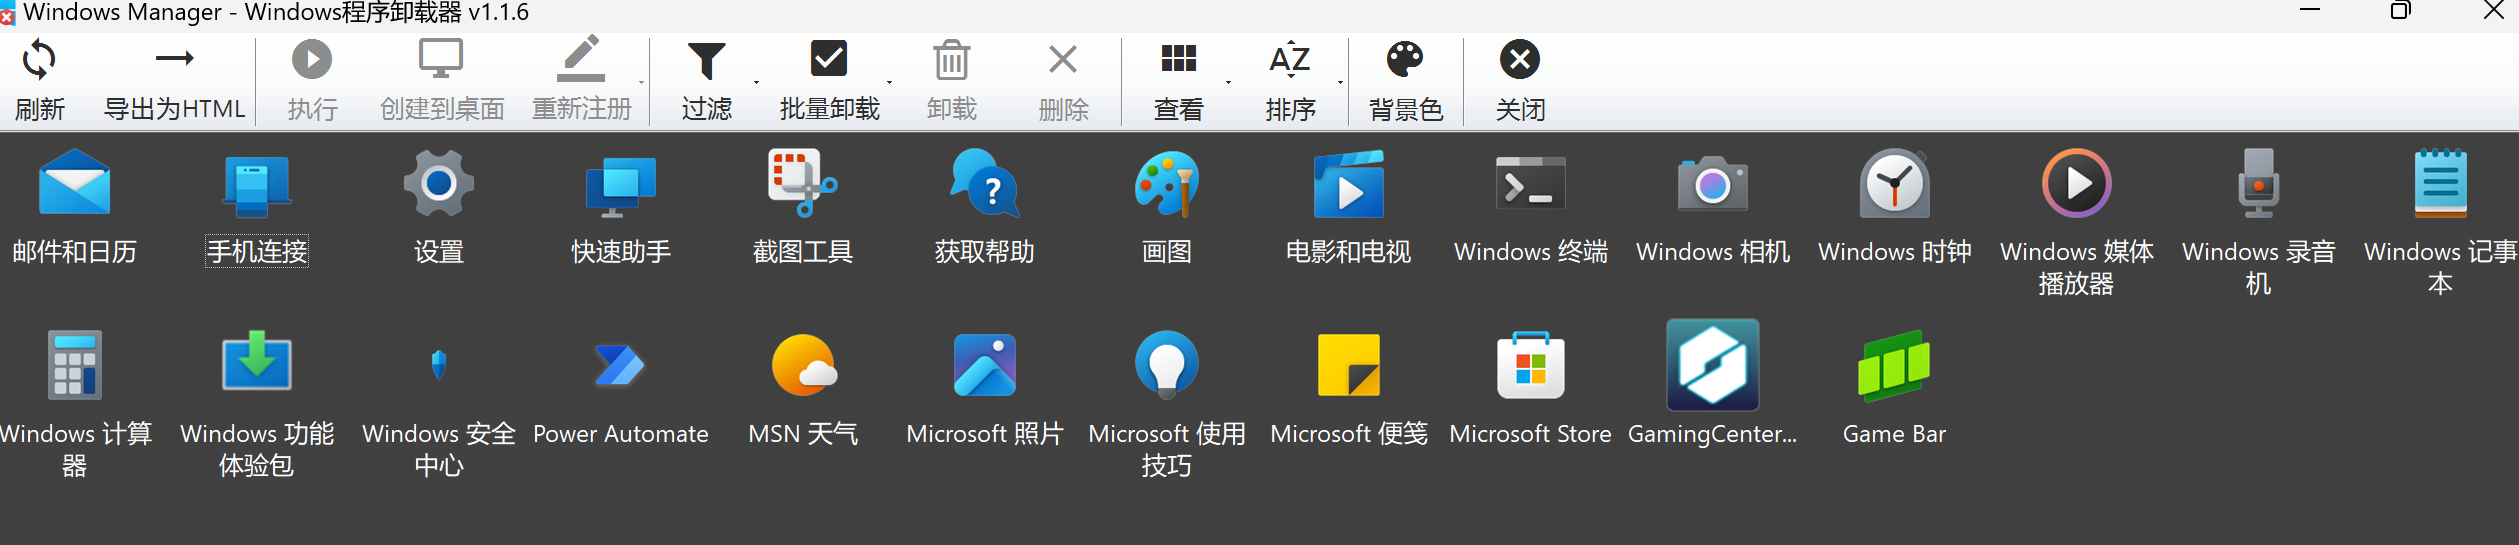Select the Microsoft 照片 app icon
The height and width of the screenshot is (545, 2519).
(985, 365)
